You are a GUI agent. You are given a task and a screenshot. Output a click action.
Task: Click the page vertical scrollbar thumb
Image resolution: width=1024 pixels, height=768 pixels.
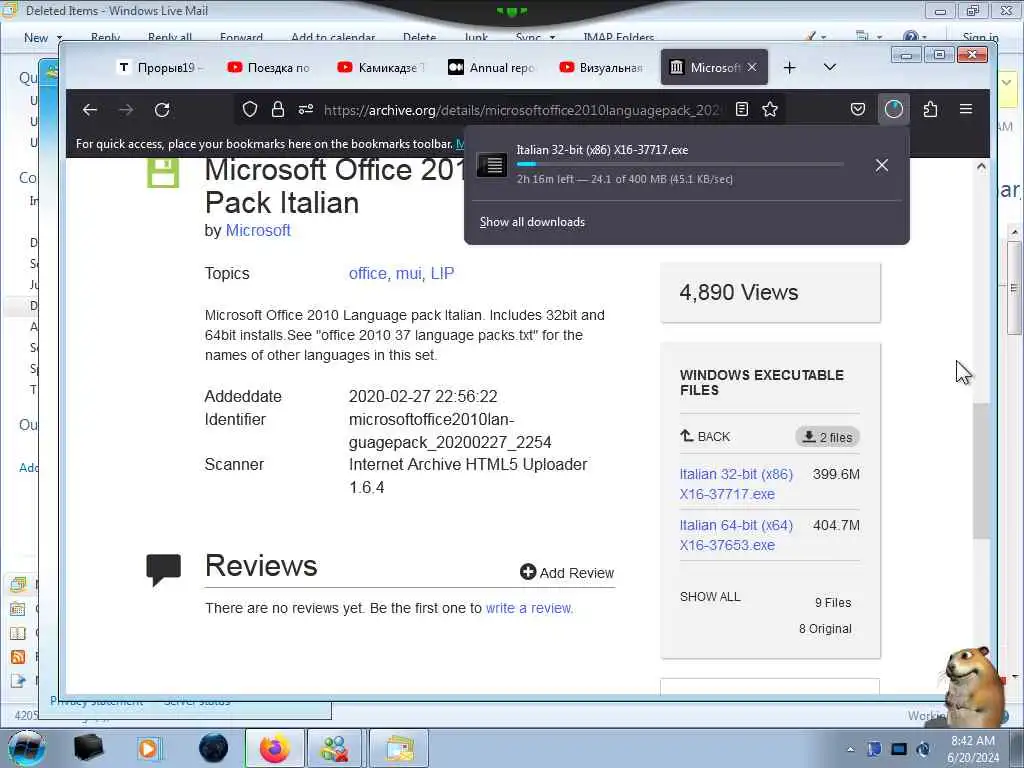pyautogui.click(x=981, y=471)
